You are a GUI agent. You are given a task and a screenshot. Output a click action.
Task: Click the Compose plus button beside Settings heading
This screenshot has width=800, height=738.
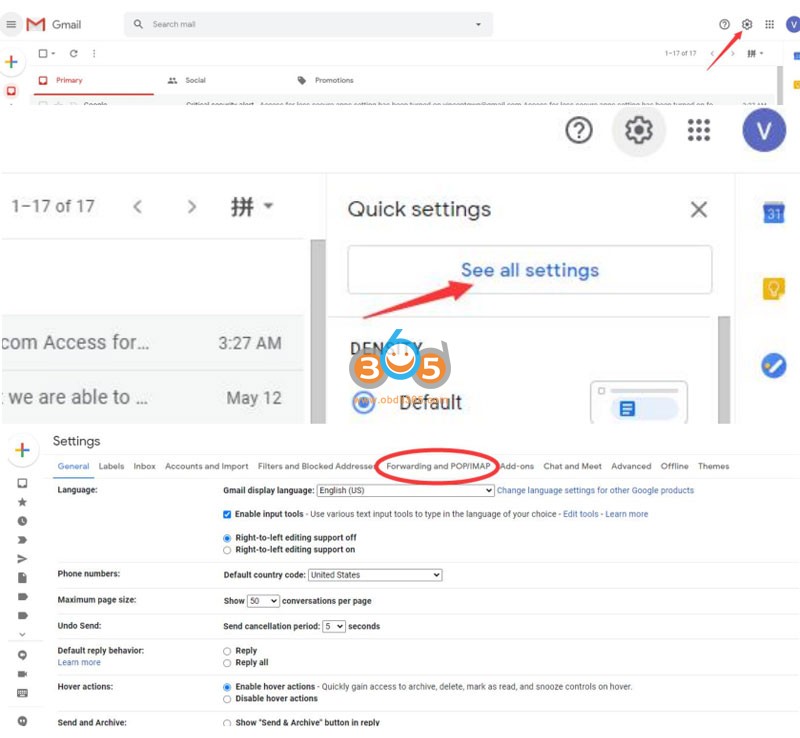pos(22,450)
